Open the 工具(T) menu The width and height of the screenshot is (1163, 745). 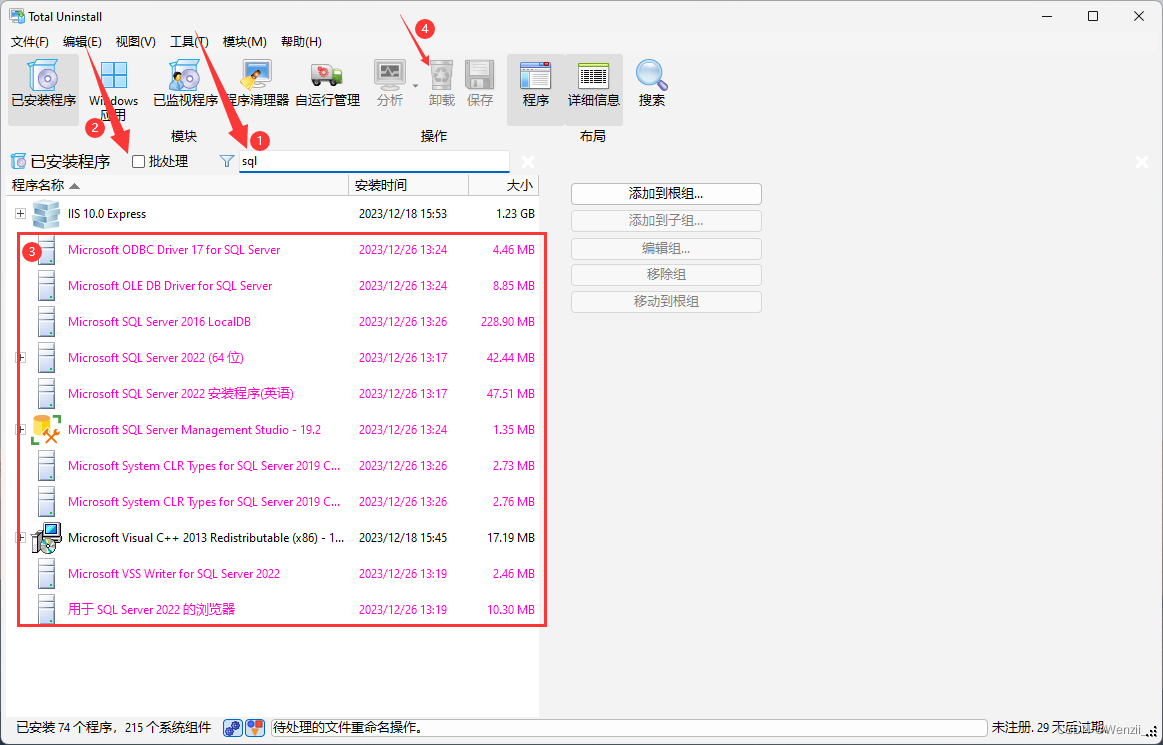[189, 42]
